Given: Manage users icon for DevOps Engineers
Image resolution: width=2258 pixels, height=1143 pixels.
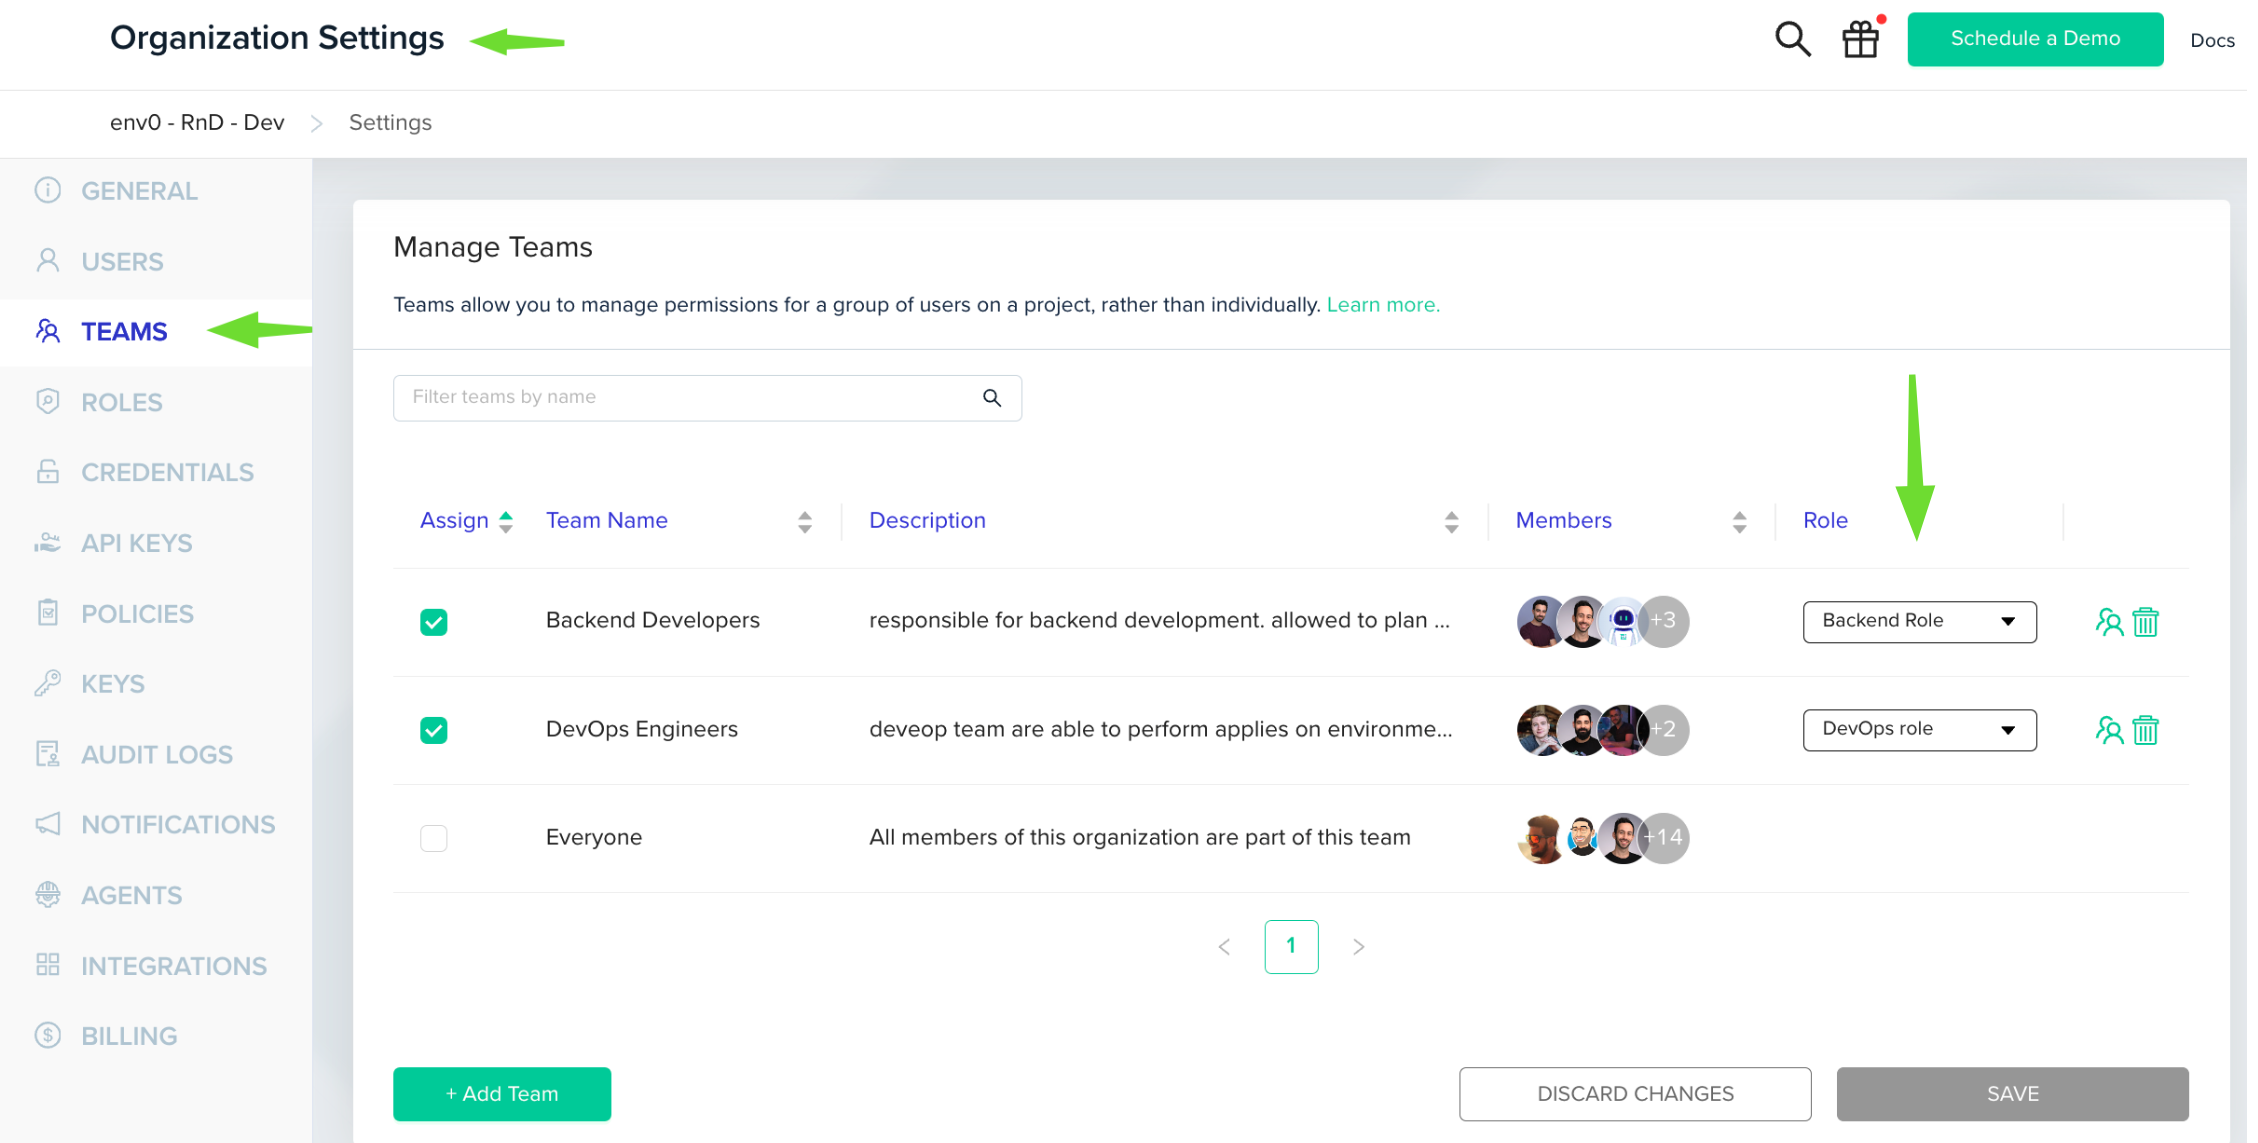Looking at the screenshot, I should pos(2108,730).
